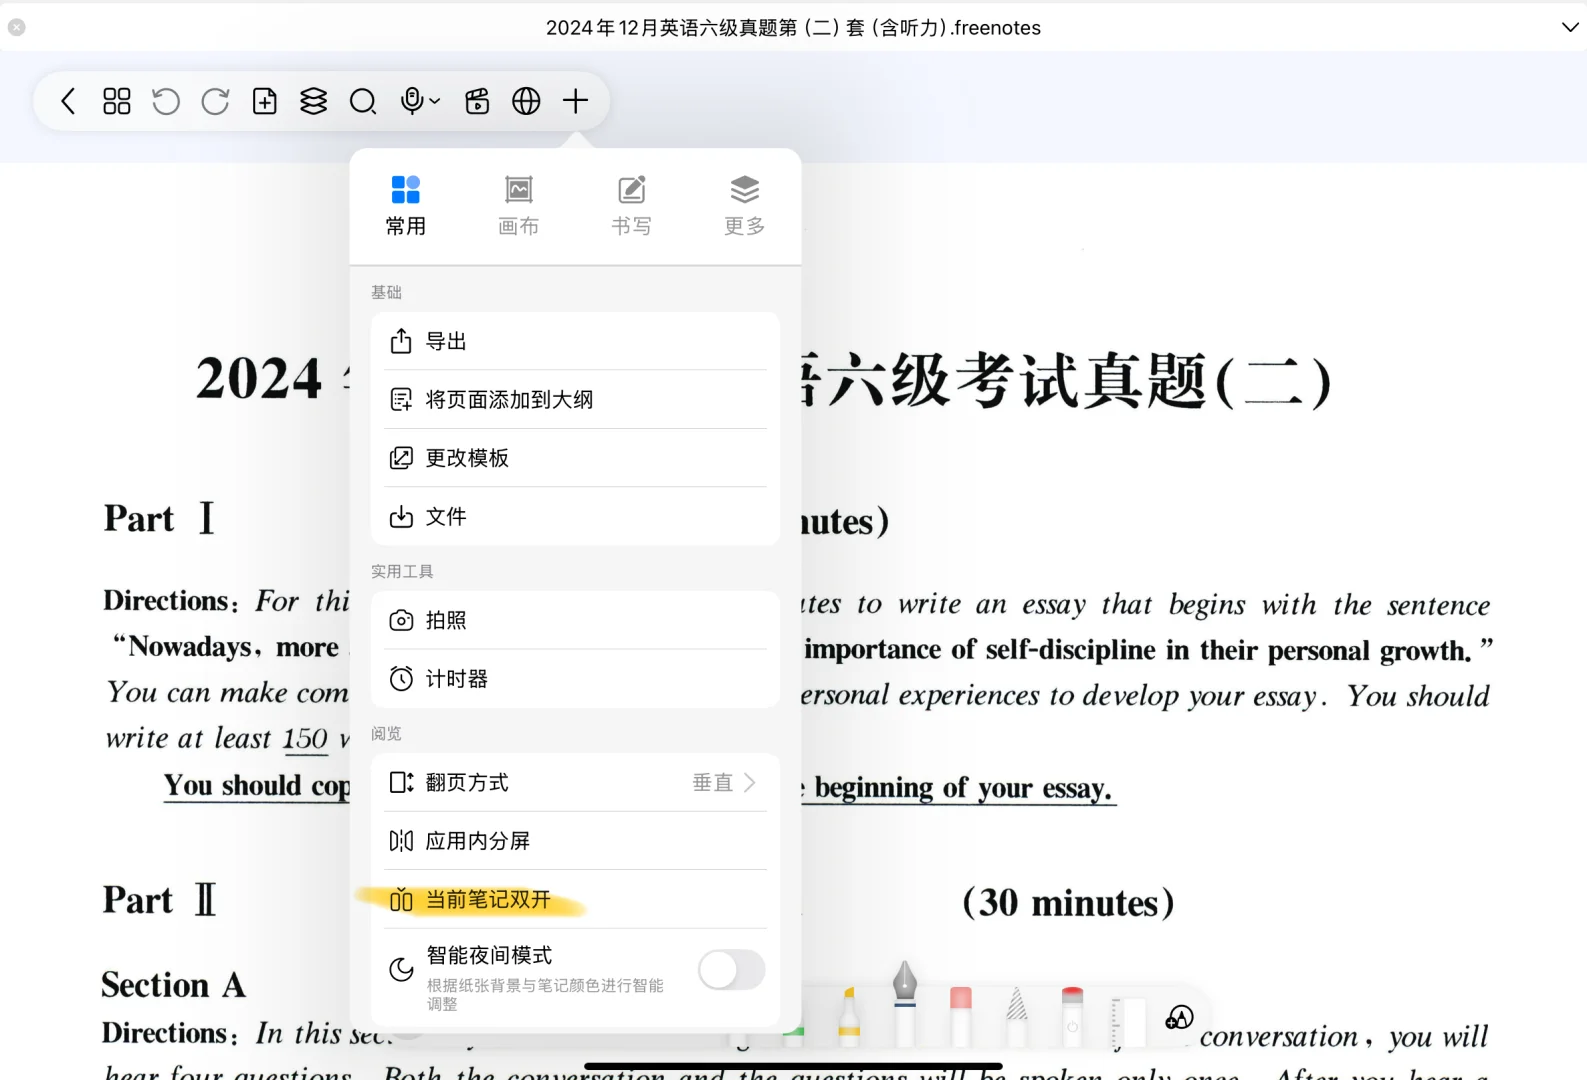Select the red-capped laser pointer
The height and width of the screenshot is (1080, 1587).
coord(1072,1015)
